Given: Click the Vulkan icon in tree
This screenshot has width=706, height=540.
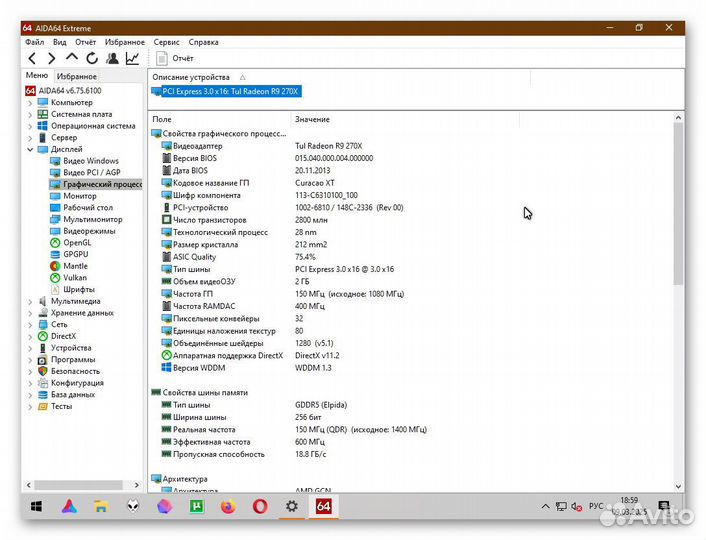Looking at the screenshot, I should point(55,278).
